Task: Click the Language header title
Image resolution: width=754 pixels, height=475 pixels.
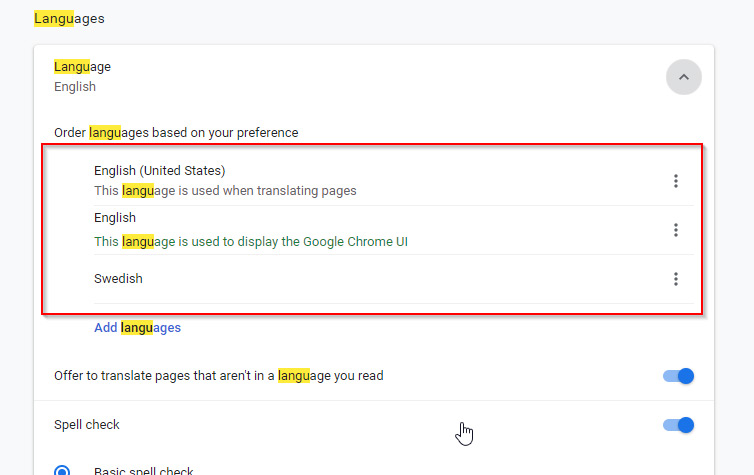Action: click(82, 67)
